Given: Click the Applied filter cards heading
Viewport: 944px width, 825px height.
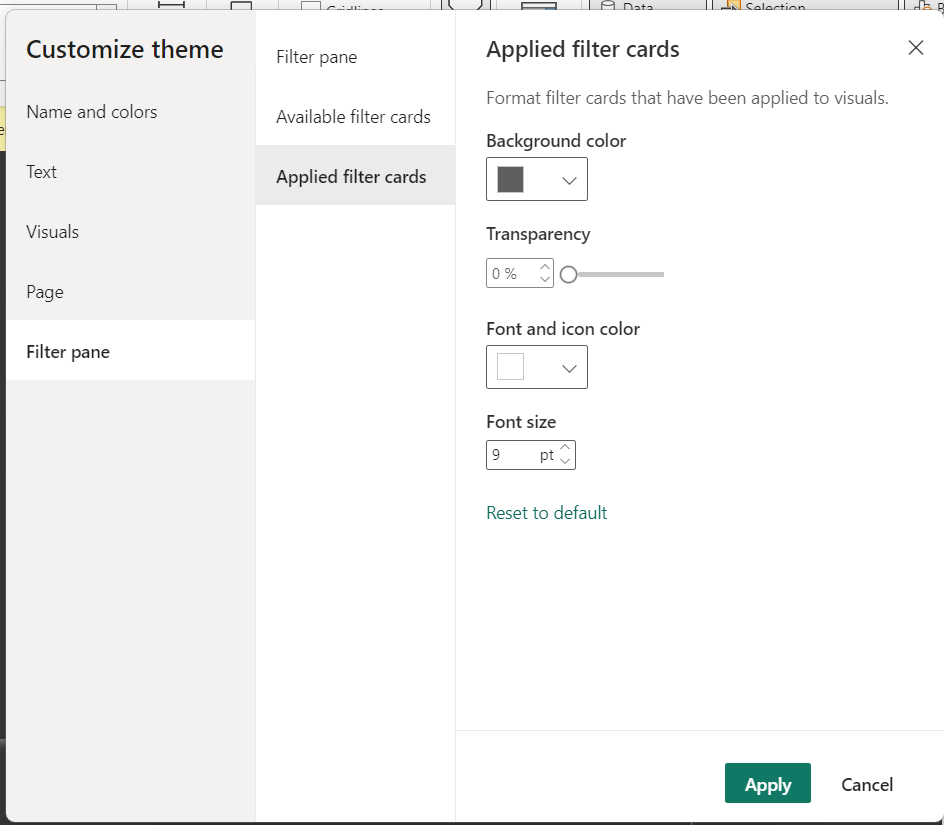Looking at the screenshot, I should coord(583,49).
